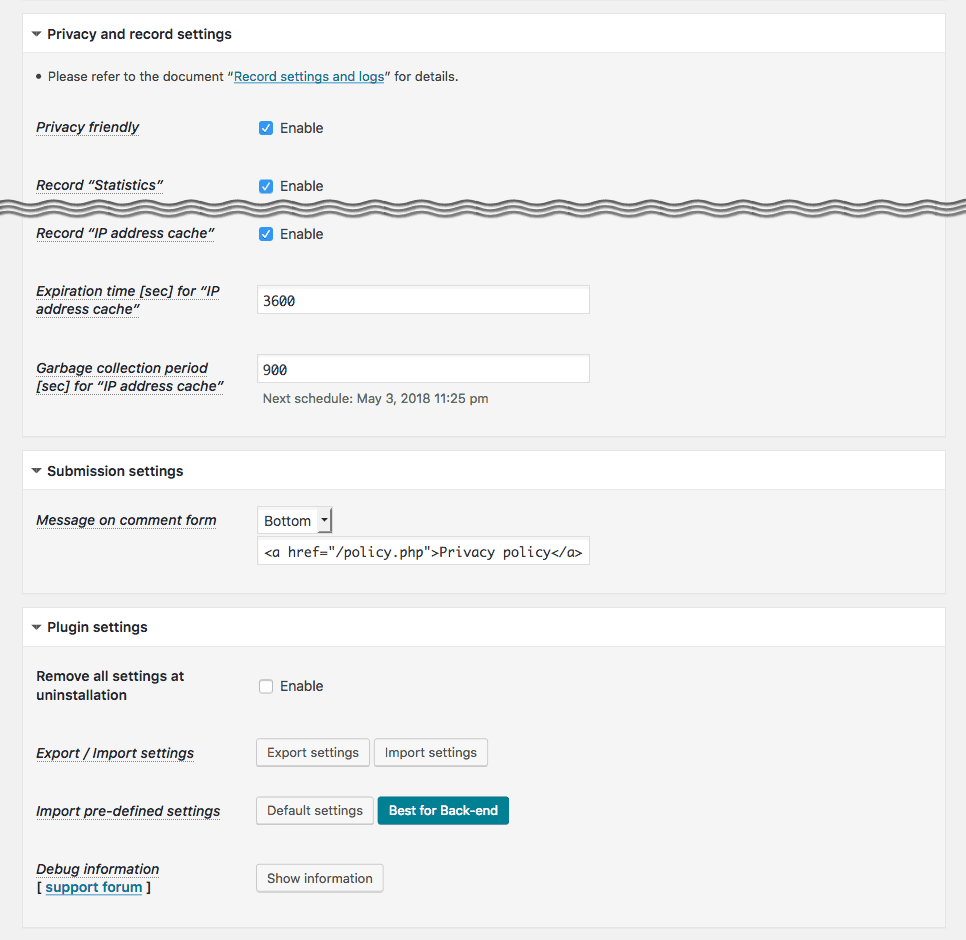The image size is (966, 940).
Task: Apply the Best for Back-end preset
Action: (443, 810)
